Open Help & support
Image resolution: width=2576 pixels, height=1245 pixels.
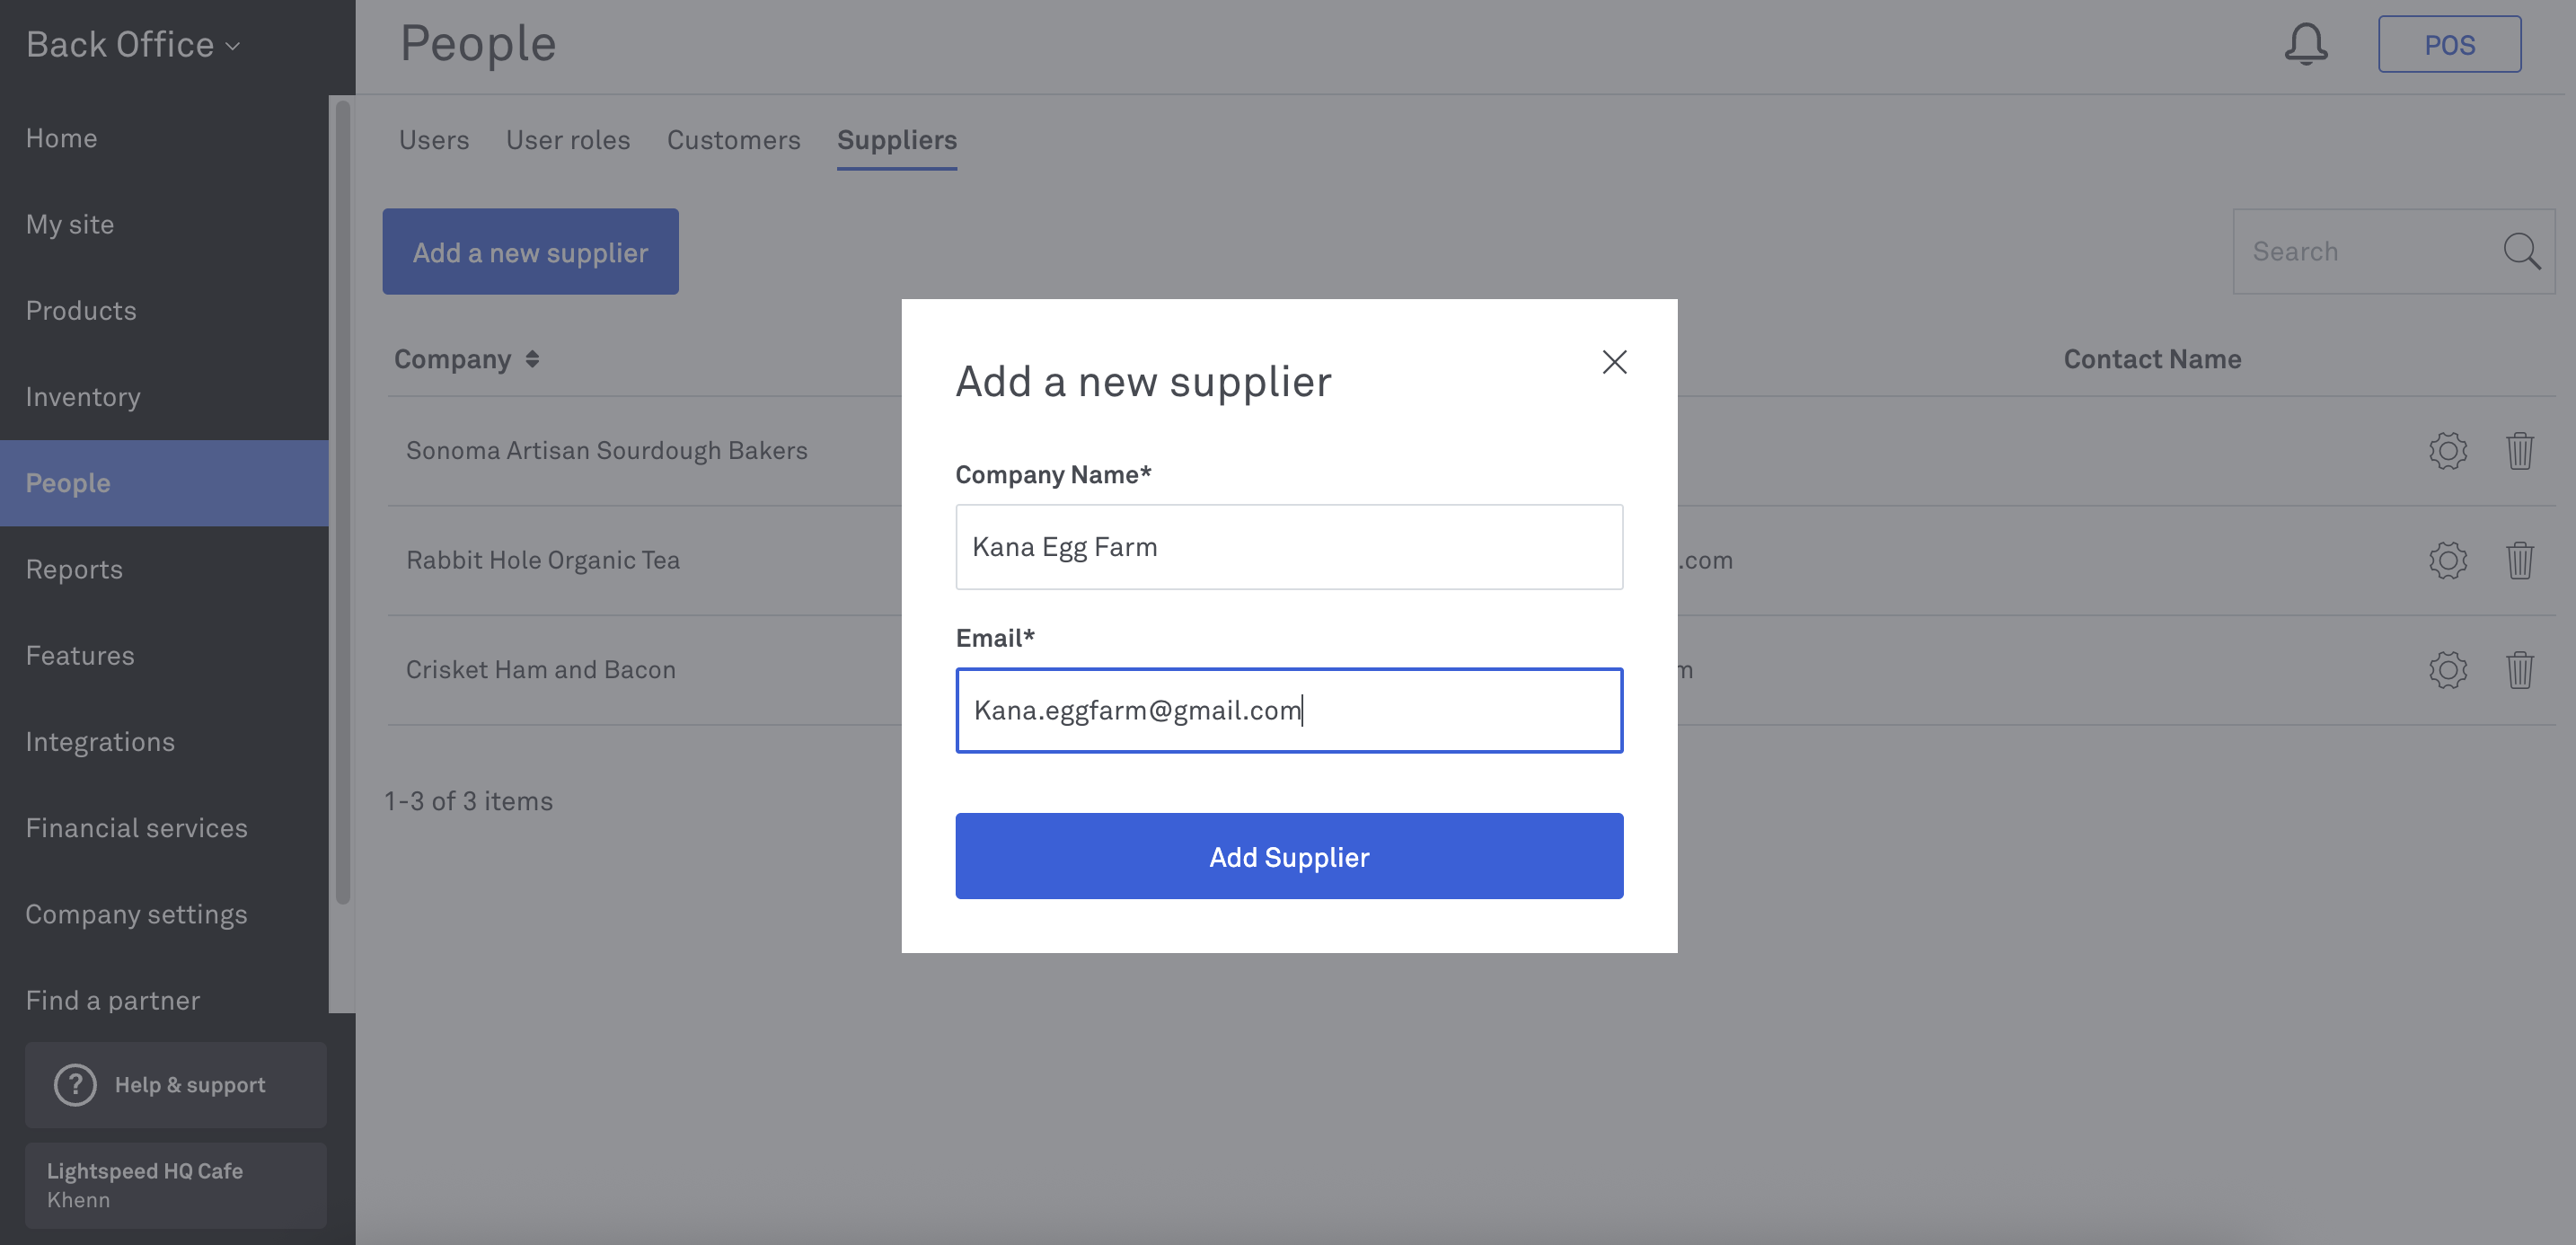(176, 1085)
